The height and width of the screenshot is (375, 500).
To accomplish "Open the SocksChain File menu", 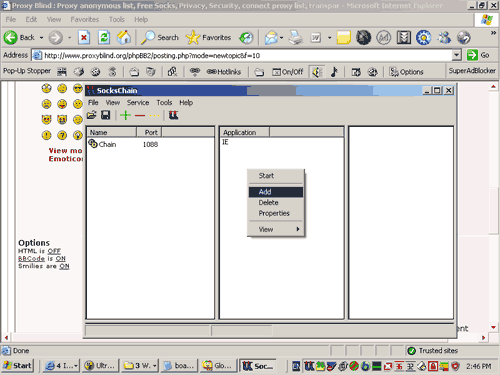I will coord(93,102).
